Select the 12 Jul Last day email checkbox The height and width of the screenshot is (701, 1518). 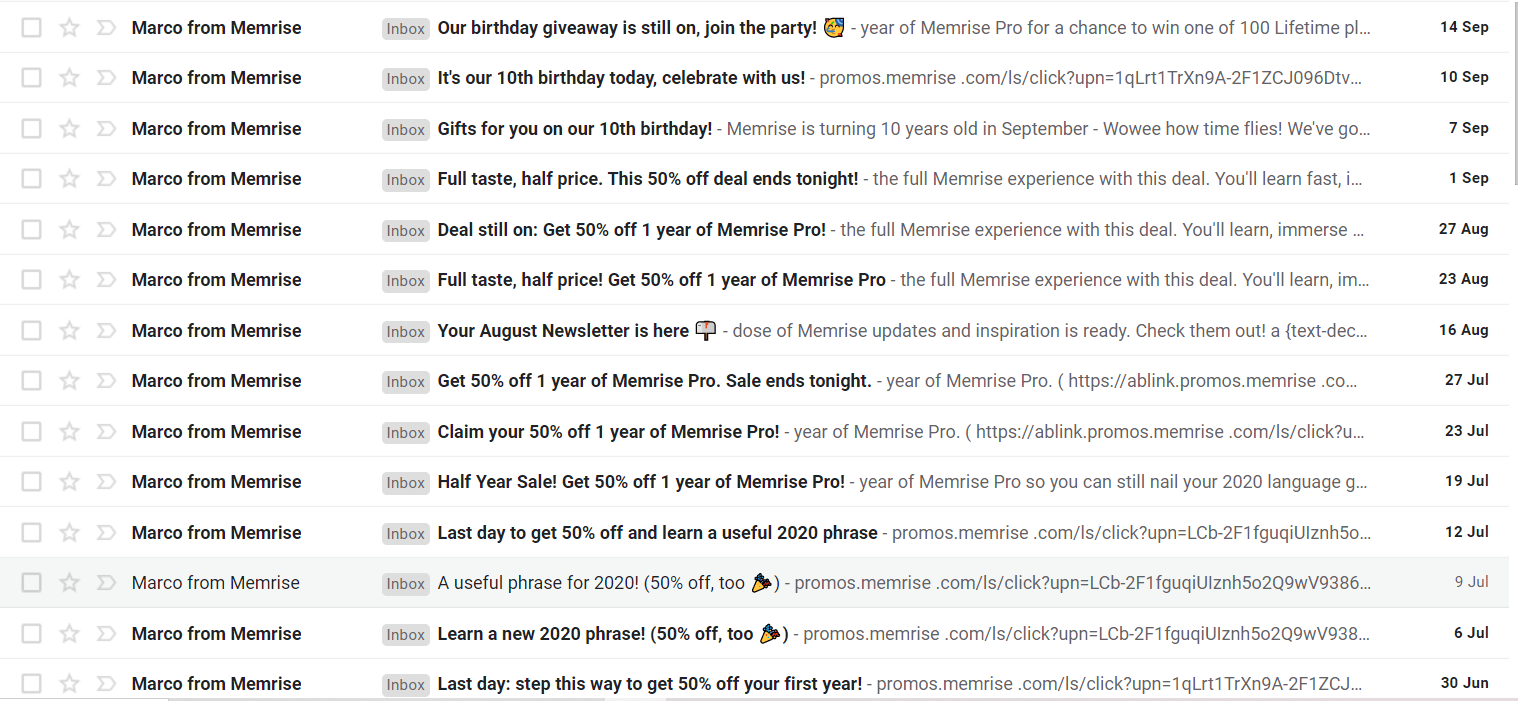(32, 533)
